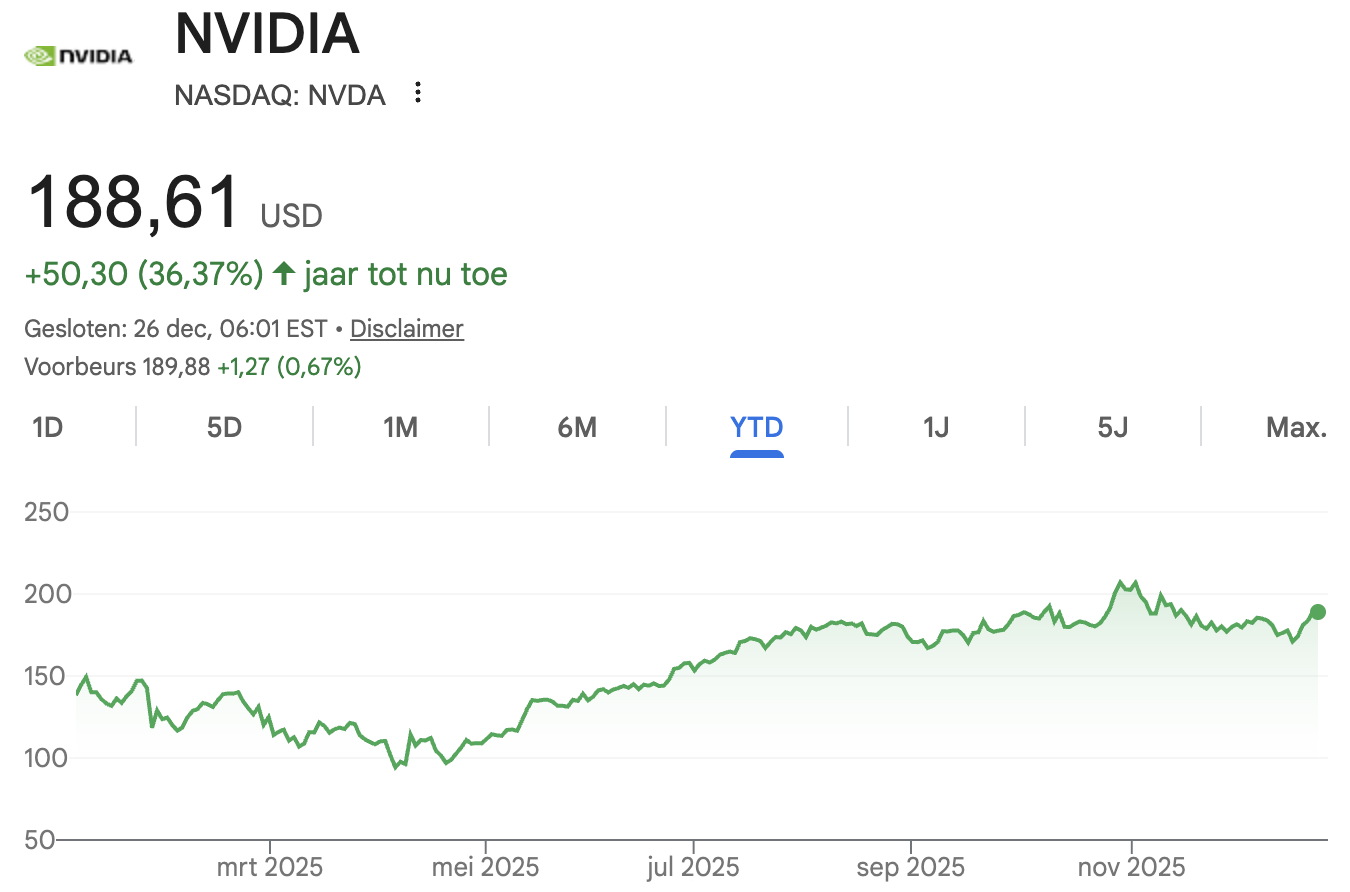
Task: Switch chart to 1J range
Action: (x=935, y=428)
